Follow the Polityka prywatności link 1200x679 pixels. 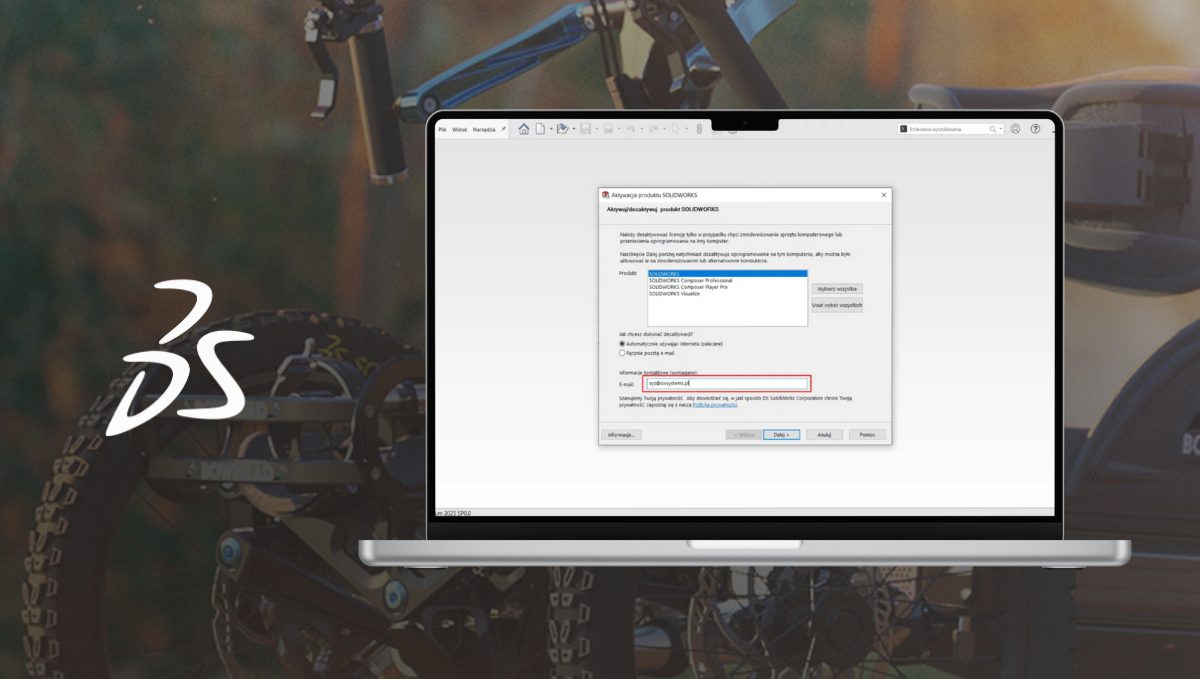(714, 405)
